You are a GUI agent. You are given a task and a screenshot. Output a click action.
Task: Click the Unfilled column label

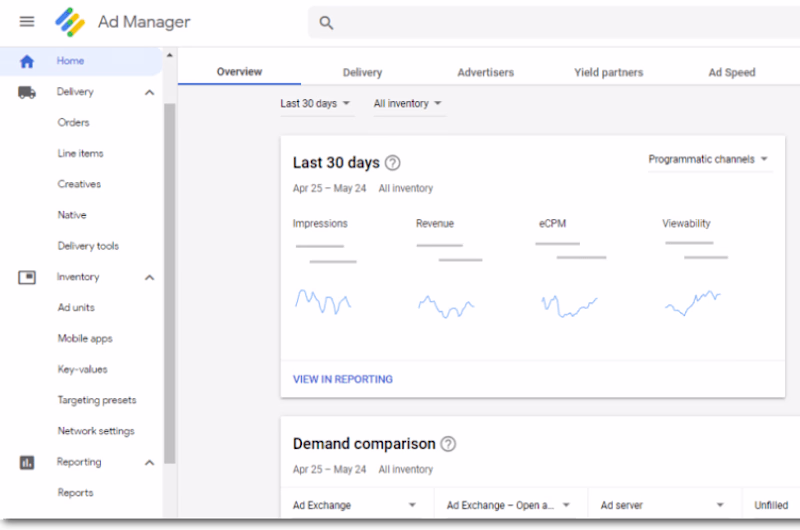(x=771, y=505)
